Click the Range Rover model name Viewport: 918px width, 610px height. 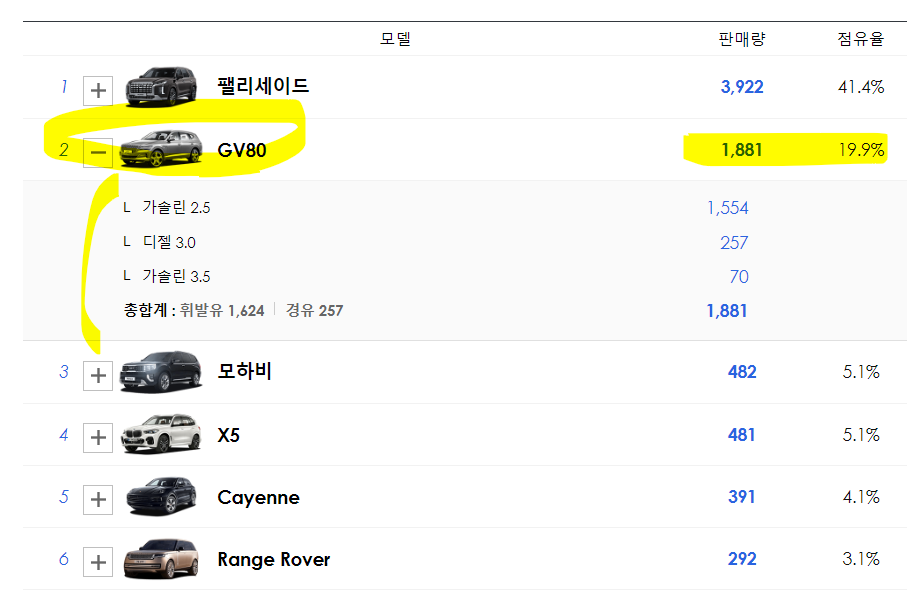[273, 560]
